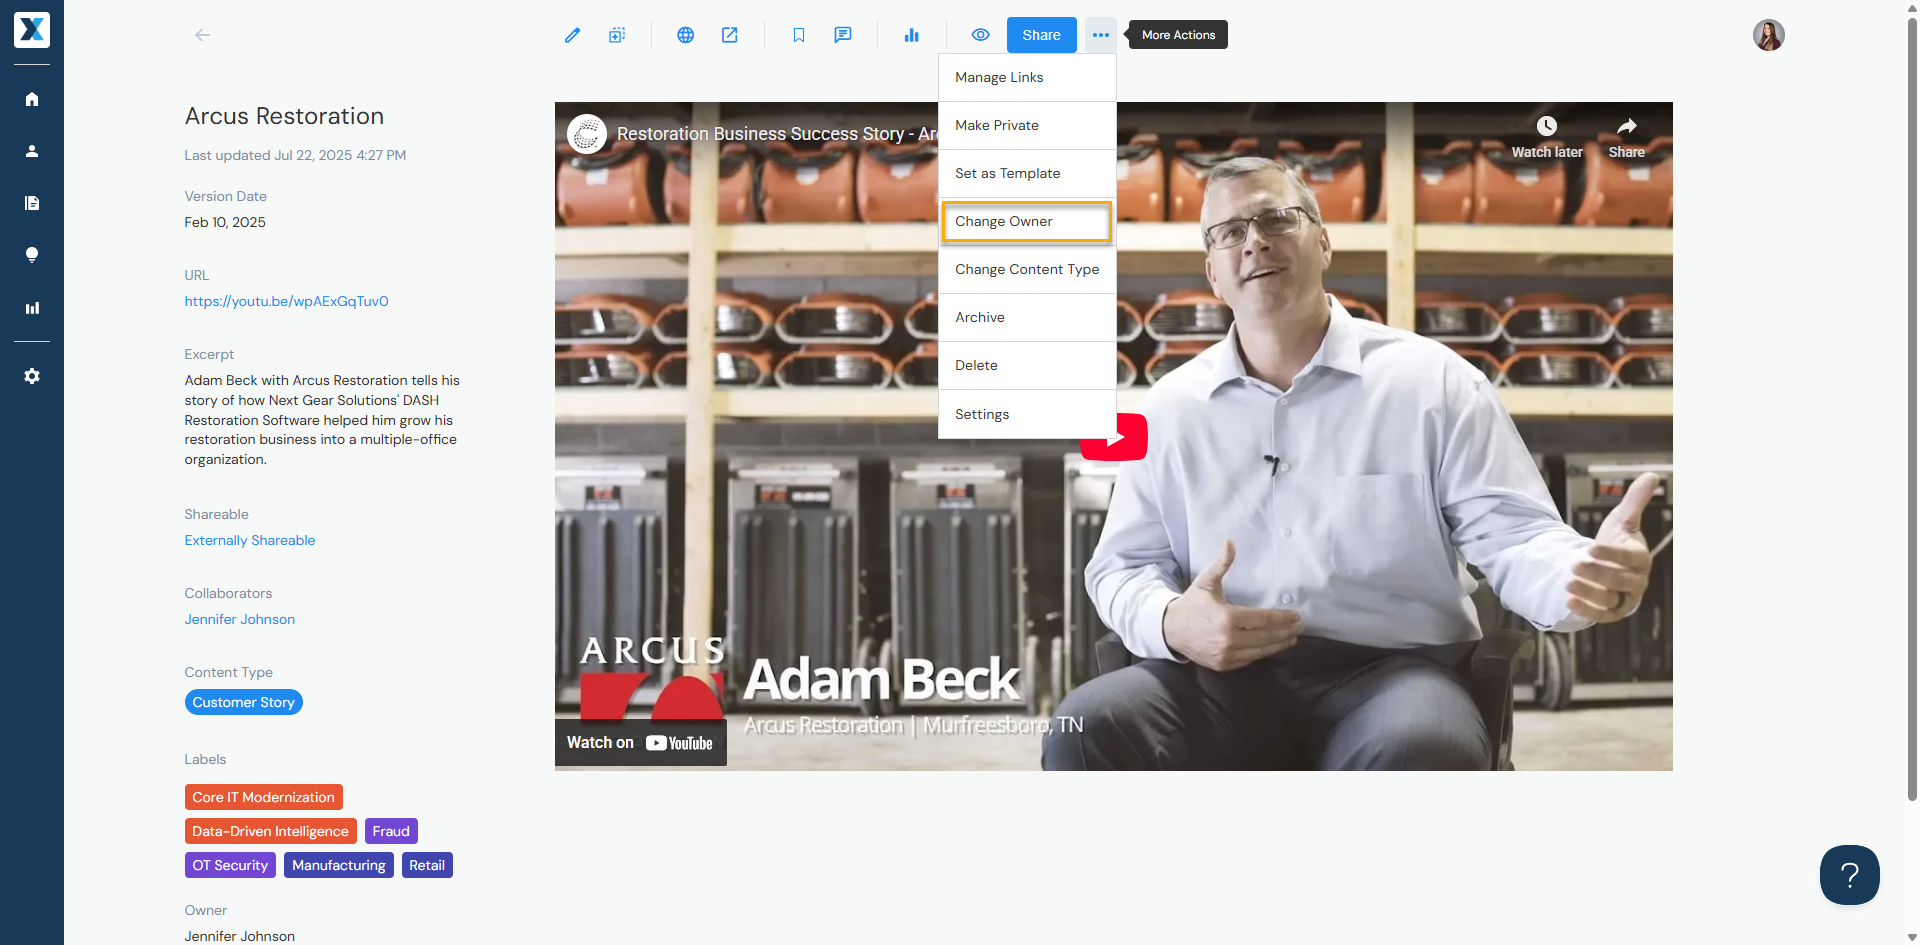
Task: Bookmark this content with the bookmark icon
Action: [799, 35]
